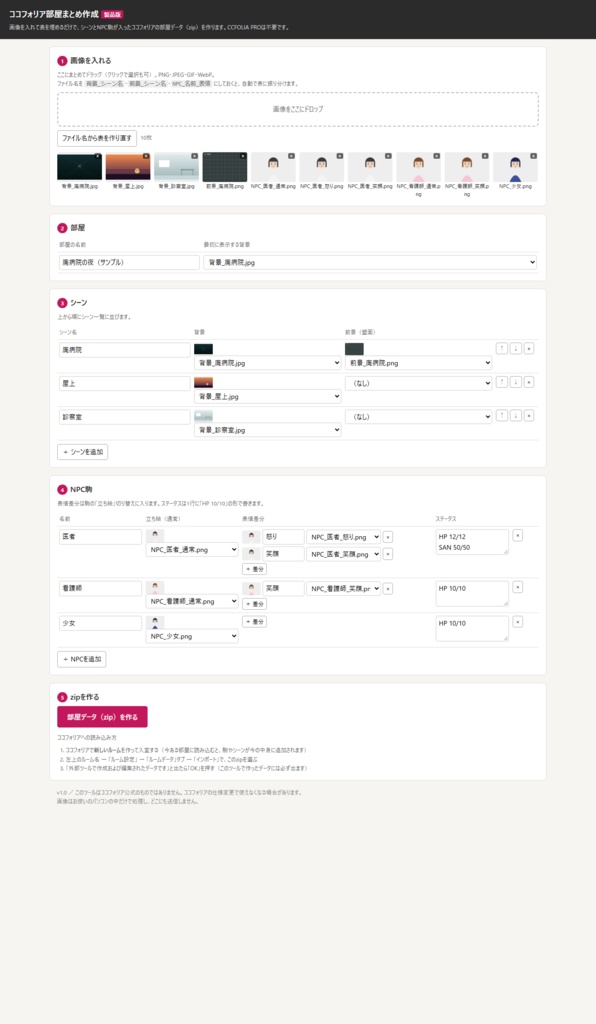
Task: Click the NPC name field 看護師
Action: (x=101, y=588)
